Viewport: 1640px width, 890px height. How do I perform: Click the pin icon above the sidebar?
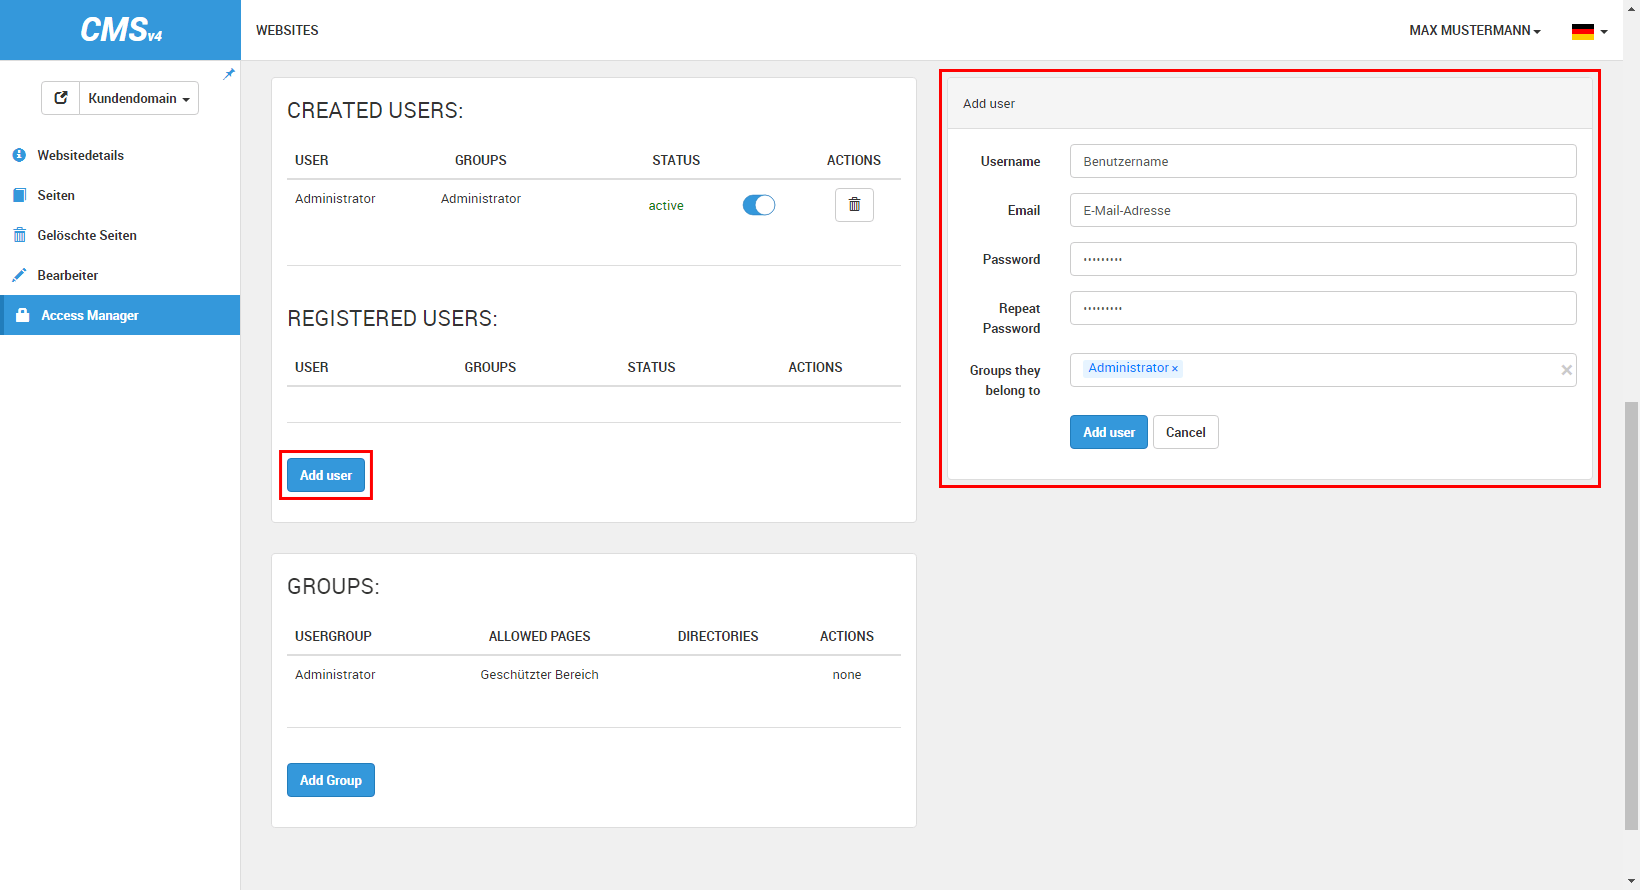click(x=229, y=74)
